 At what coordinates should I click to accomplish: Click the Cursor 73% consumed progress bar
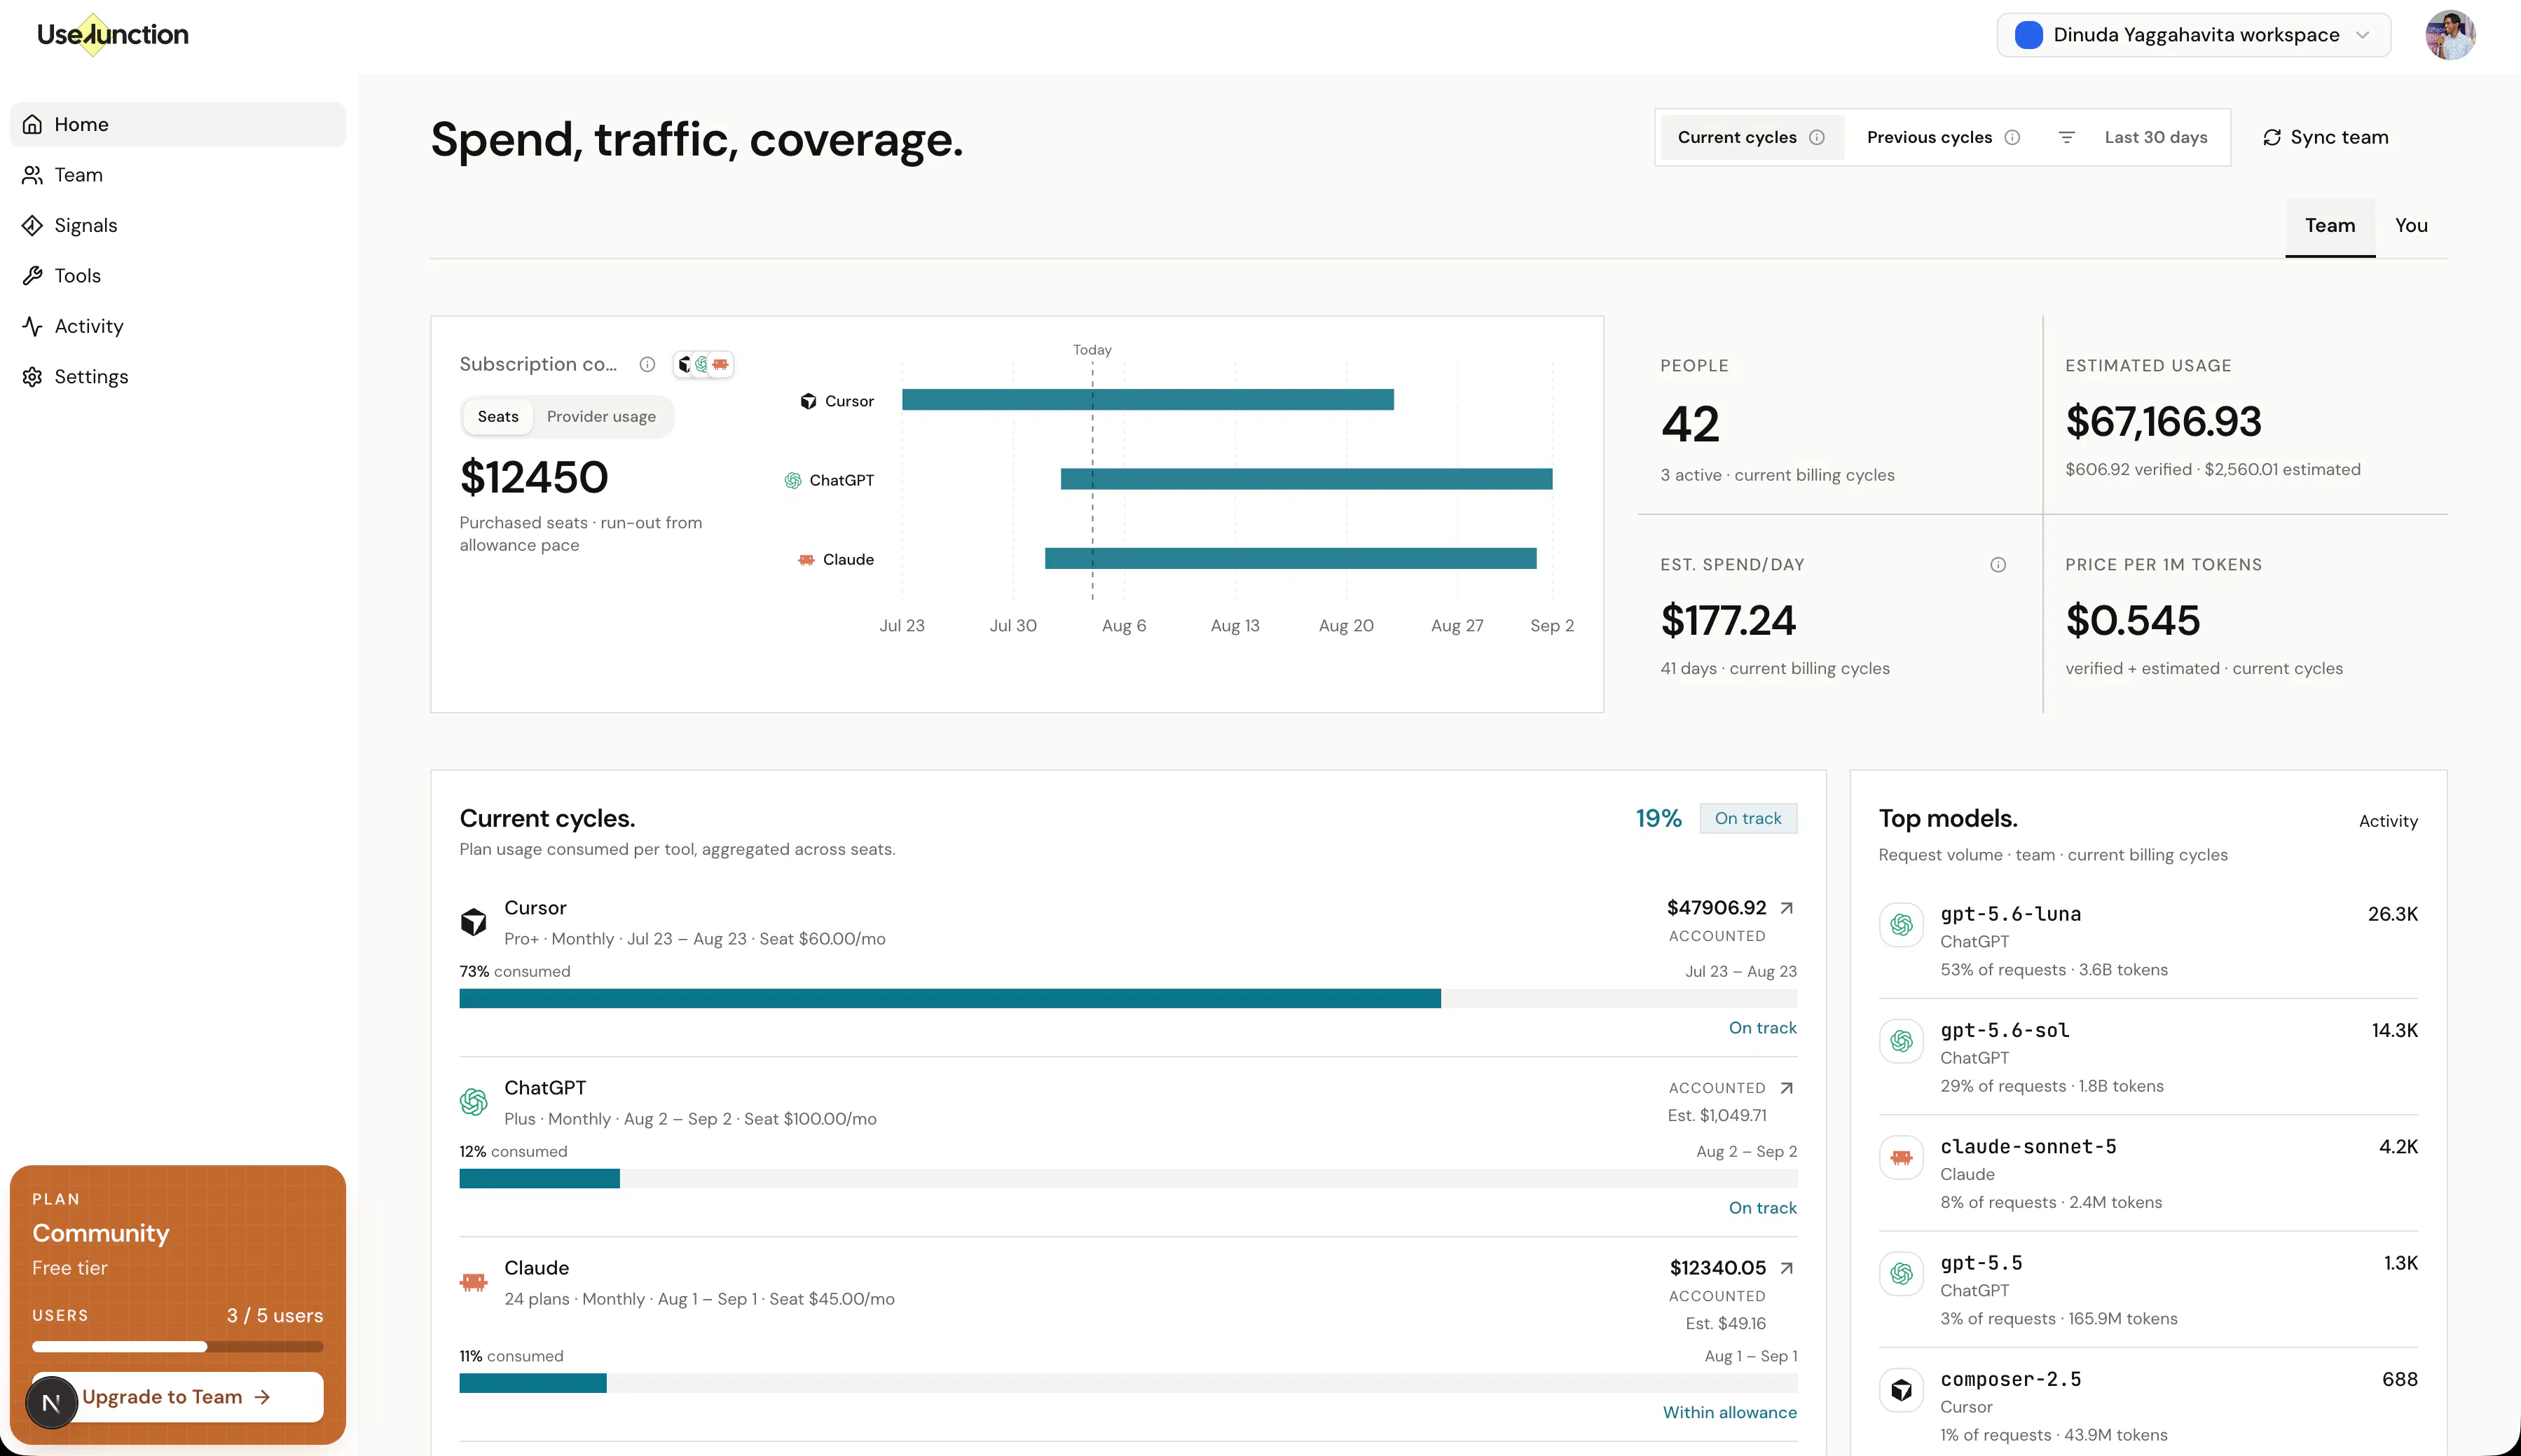click(1128, 998)
